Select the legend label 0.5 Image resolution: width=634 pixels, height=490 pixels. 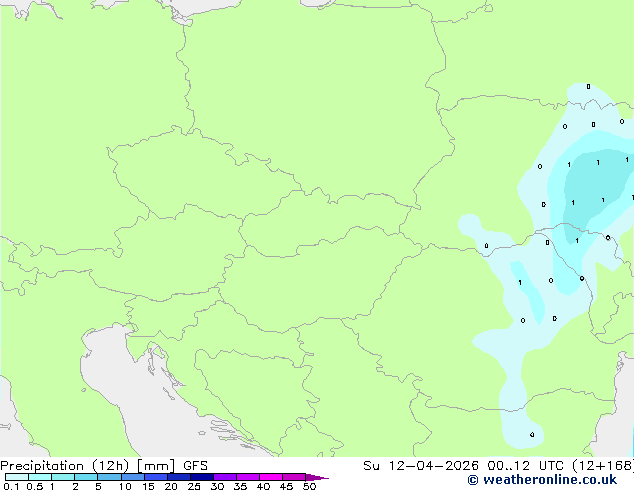pyautogui.click(x=35, y=486)
